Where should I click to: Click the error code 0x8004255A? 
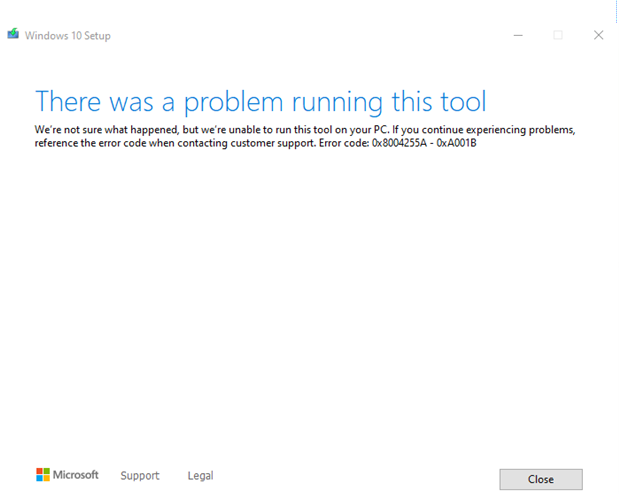(399, 143)
